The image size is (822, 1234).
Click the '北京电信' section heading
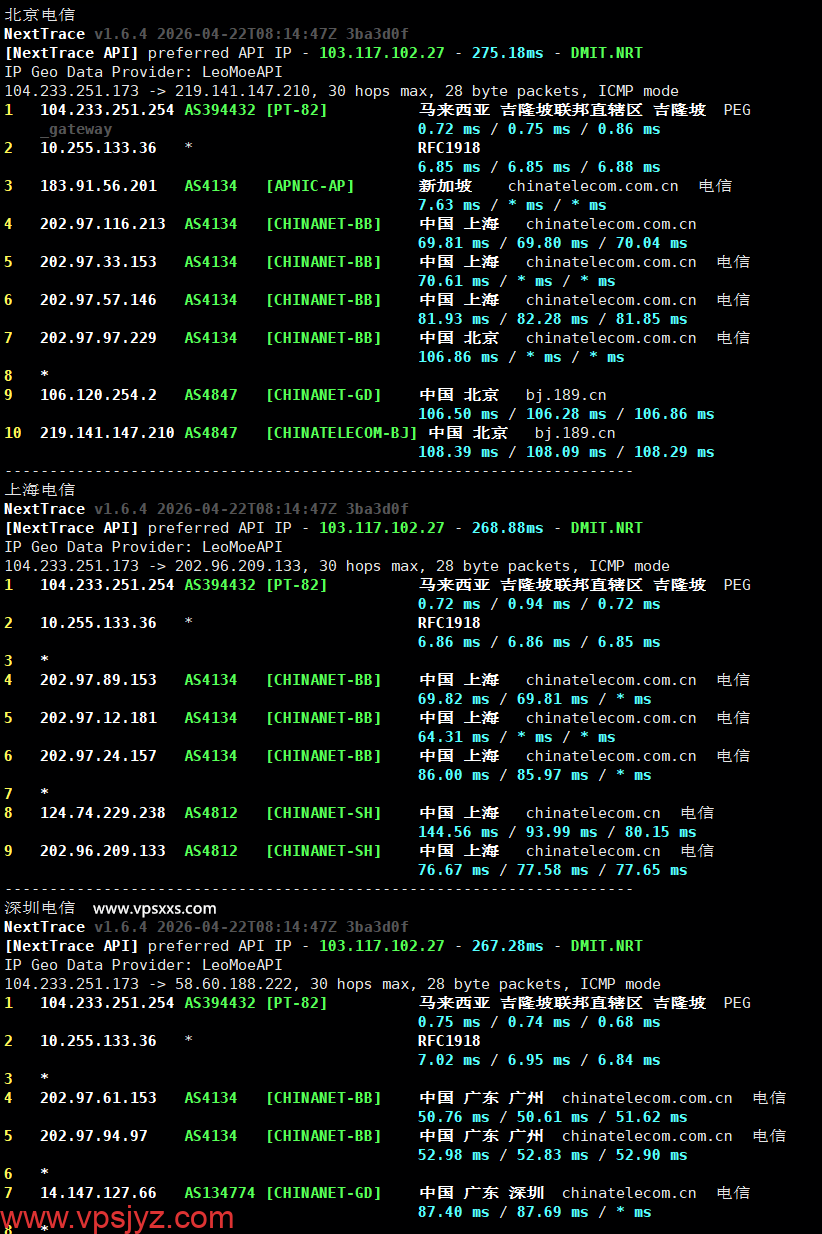tap(40, 15)
